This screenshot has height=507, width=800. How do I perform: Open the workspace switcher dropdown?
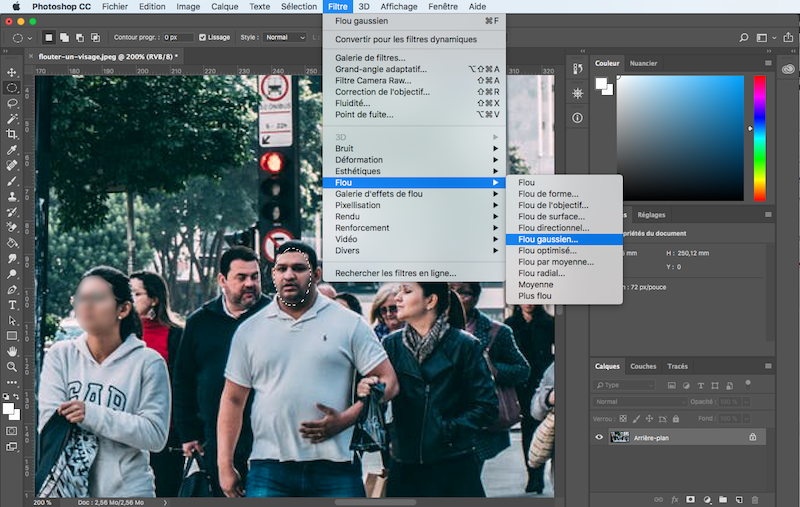point(766,37)
